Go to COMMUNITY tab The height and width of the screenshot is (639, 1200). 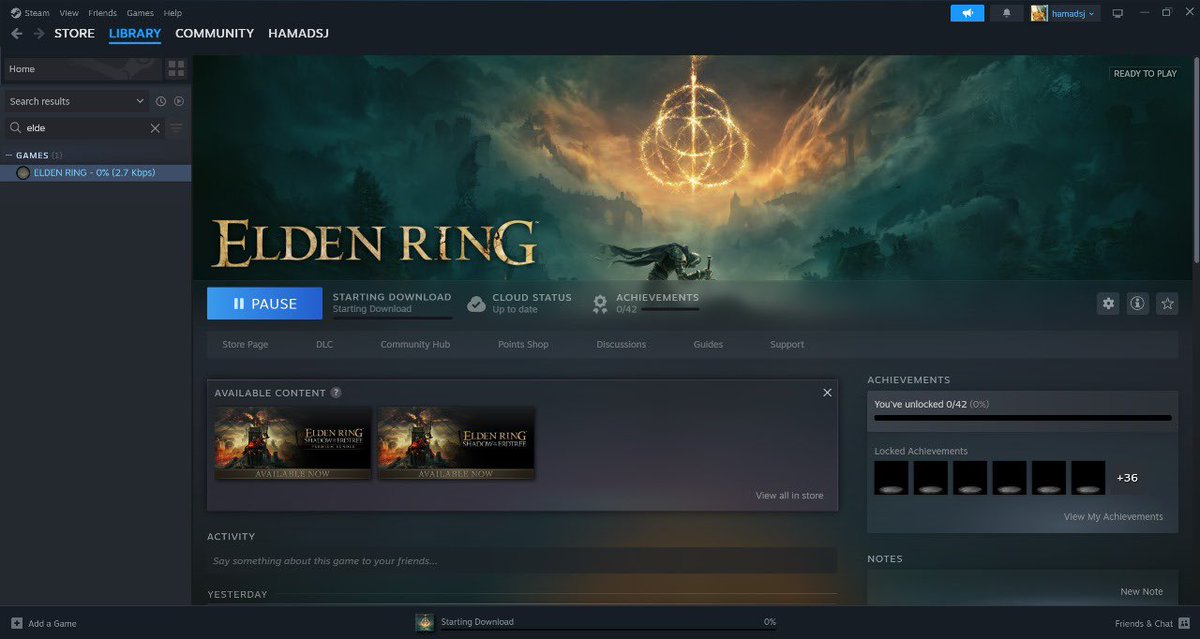(x=214, y=33)
